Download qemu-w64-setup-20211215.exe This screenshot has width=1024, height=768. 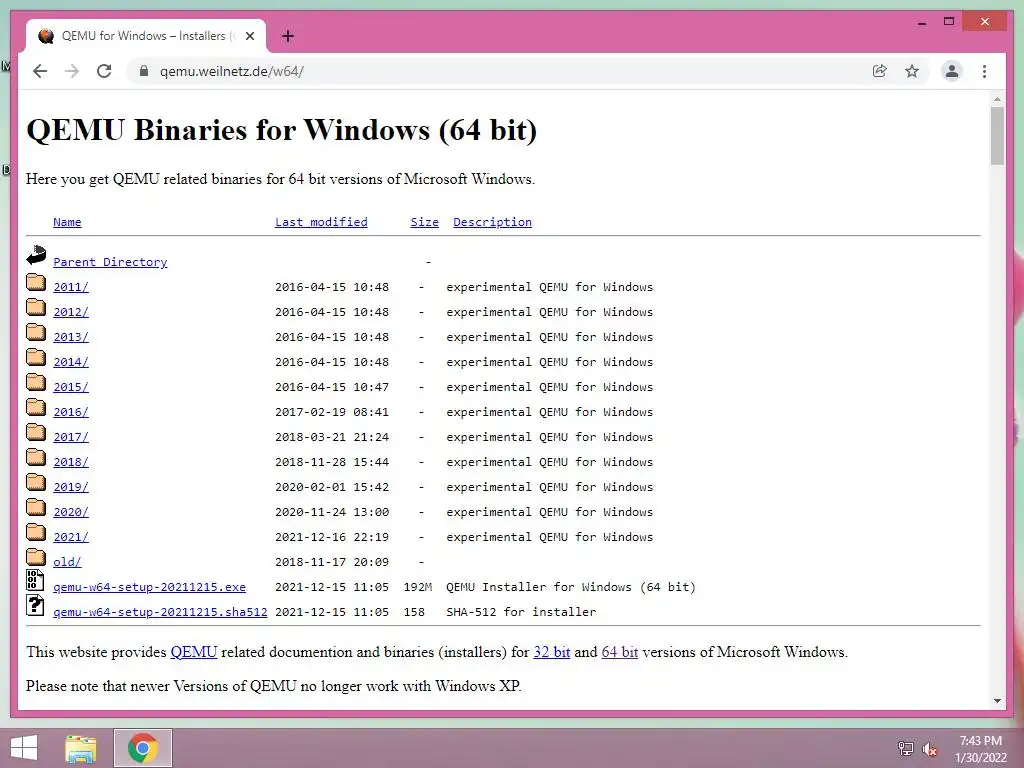(x=150, y=586)
